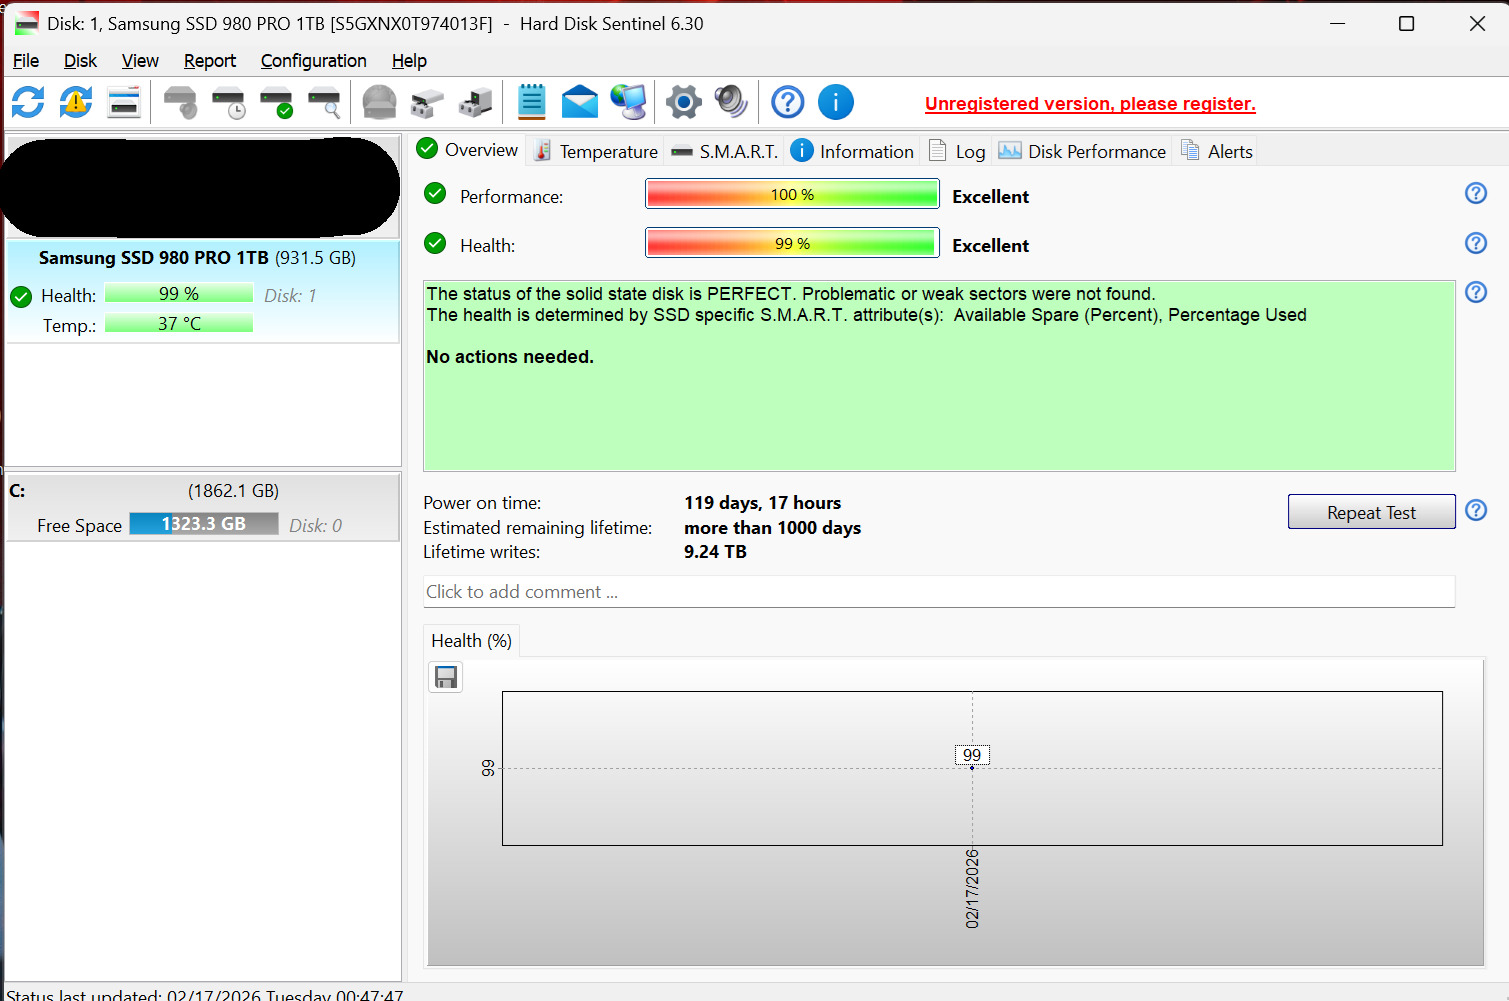The height and width of the screenshot is (1001, 1509).
Task: Click the blue envelope e-mail icon
Action: tap(580, 102)
